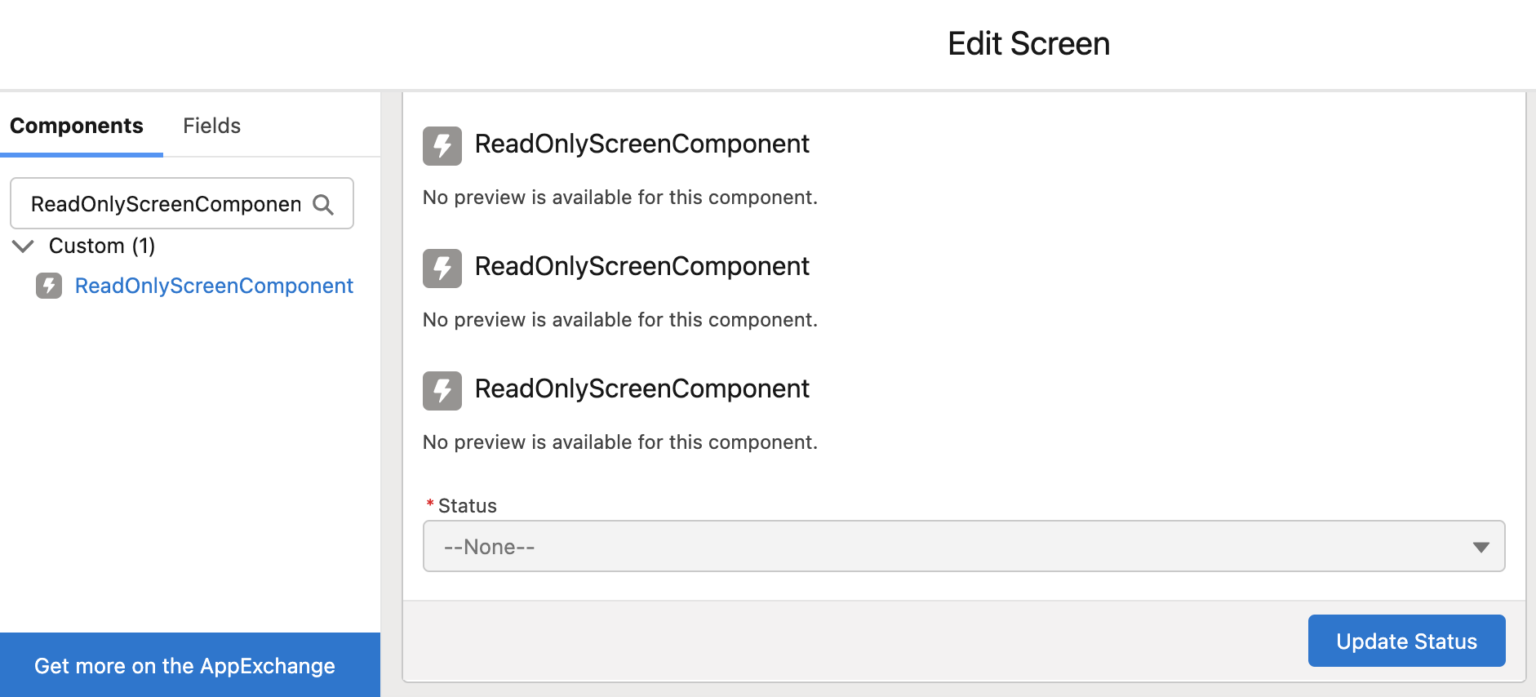Click the magnifying glass in the component search

[x=323, y=203]
